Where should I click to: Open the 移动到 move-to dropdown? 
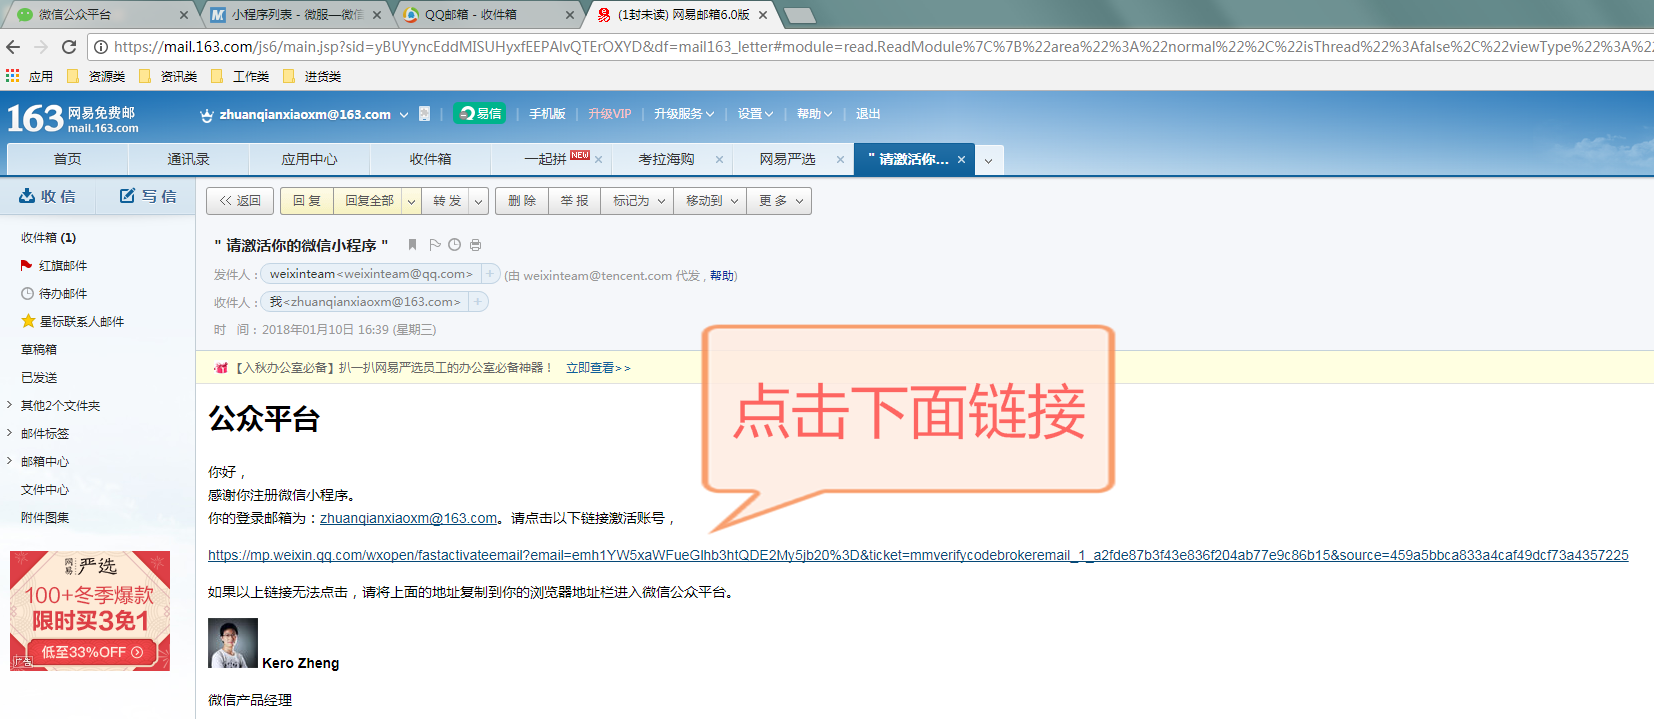(x=712, y=201)
